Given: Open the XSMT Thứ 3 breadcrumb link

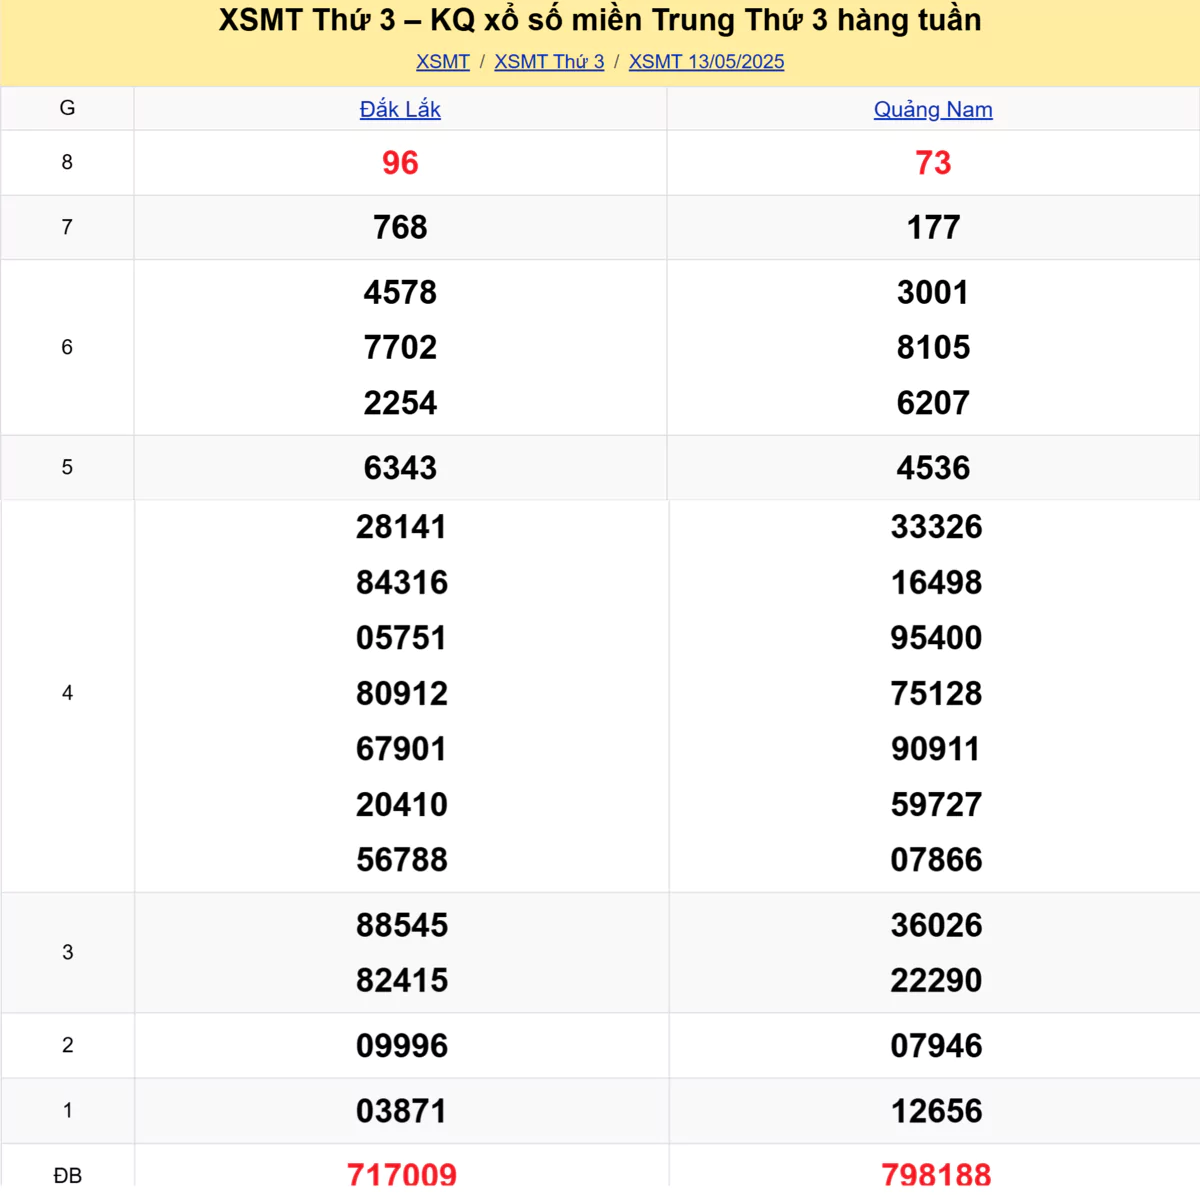Looking at the screenshot, I should 549,62.
